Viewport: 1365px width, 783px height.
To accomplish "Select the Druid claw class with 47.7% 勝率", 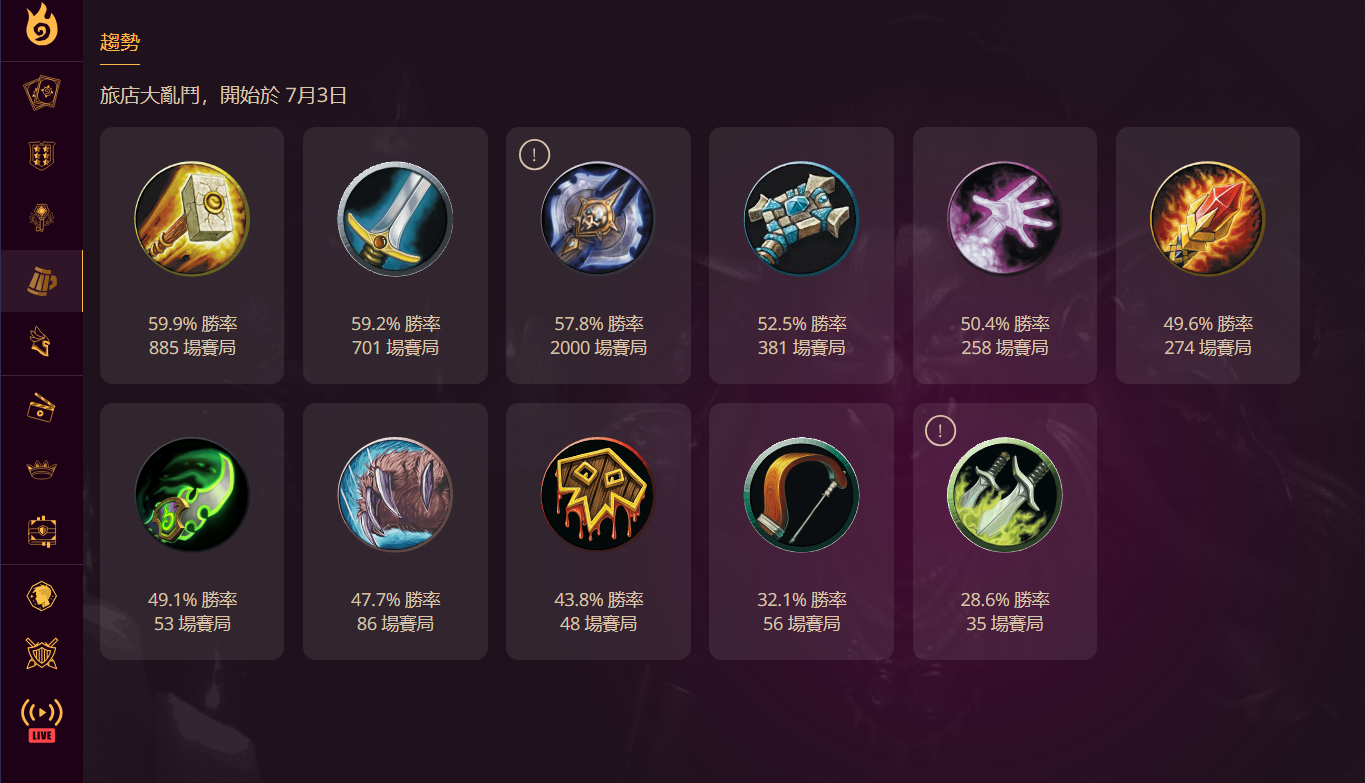I will [395, 531].
